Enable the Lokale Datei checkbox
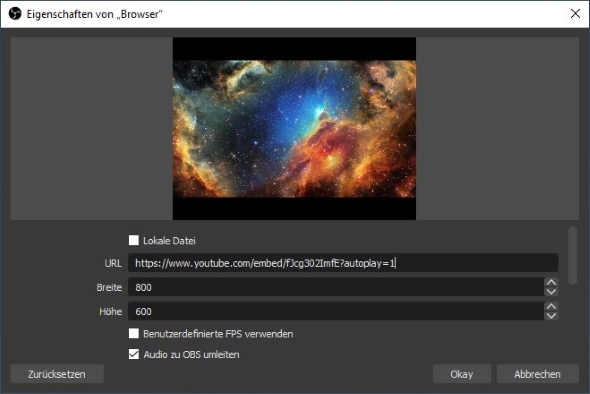 click(134, 240)
